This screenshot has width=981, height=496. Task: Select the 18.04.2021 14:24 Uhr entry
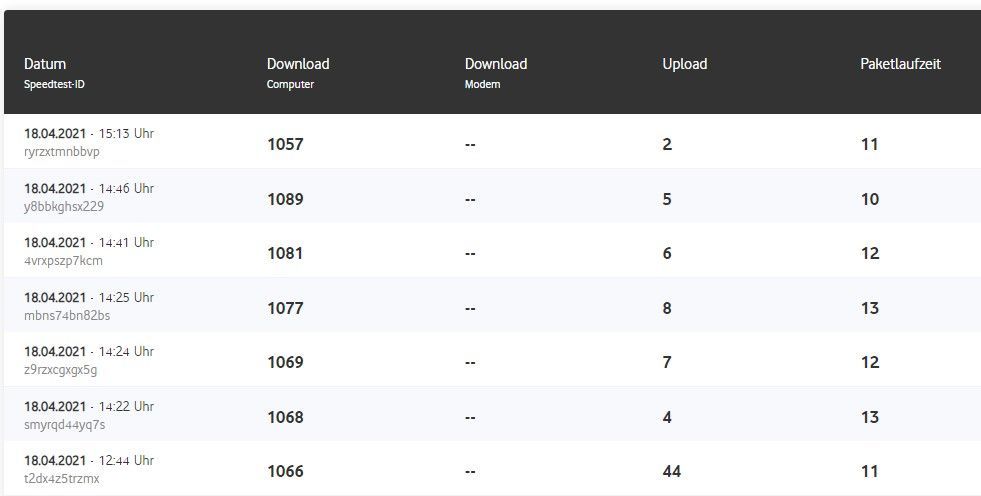point(89,352)
